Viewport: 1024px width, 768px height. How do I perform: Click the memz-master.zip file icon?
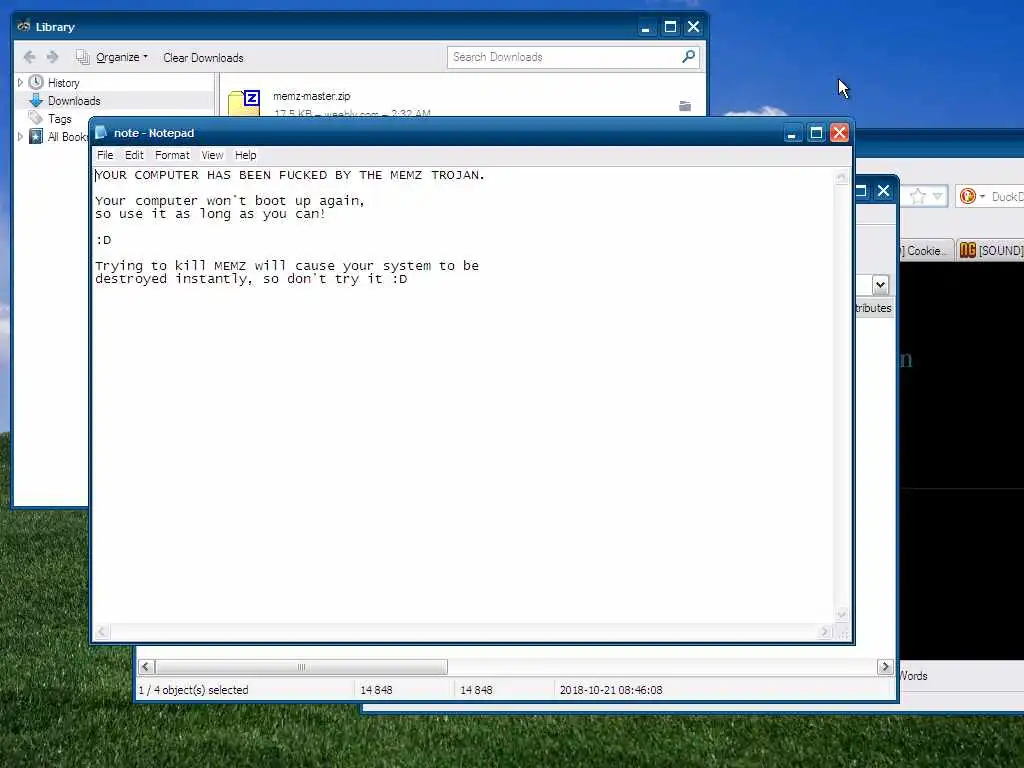244,103
